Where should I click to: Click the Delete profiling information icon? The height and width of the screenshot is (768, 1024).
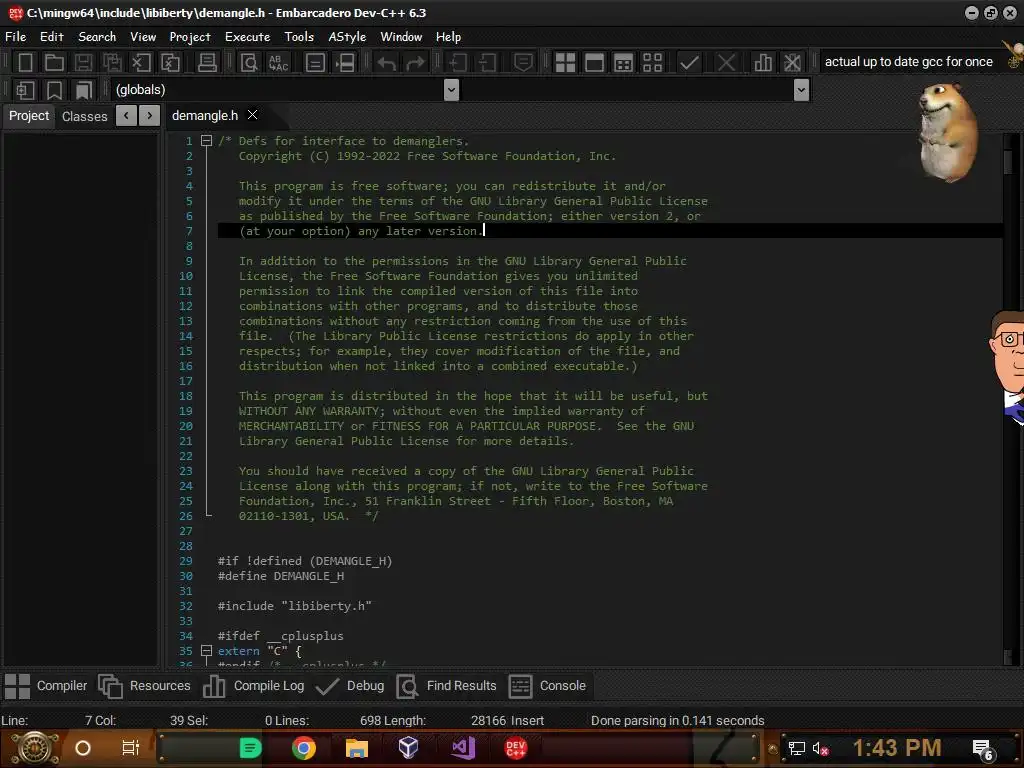pos(792,63)
